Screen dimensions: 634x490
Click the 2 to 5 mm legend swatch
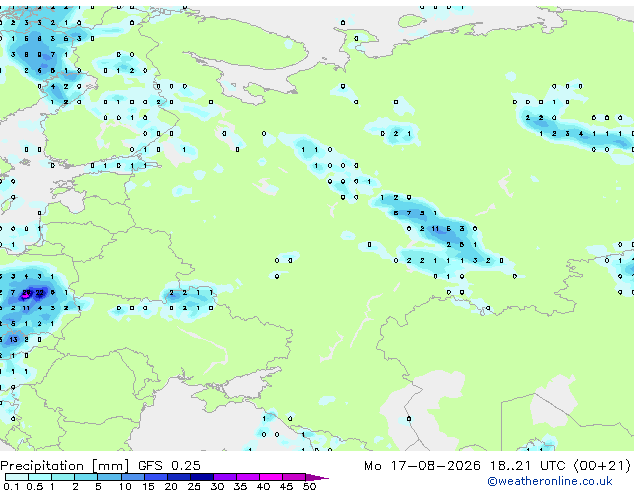(x=86, y=477)
